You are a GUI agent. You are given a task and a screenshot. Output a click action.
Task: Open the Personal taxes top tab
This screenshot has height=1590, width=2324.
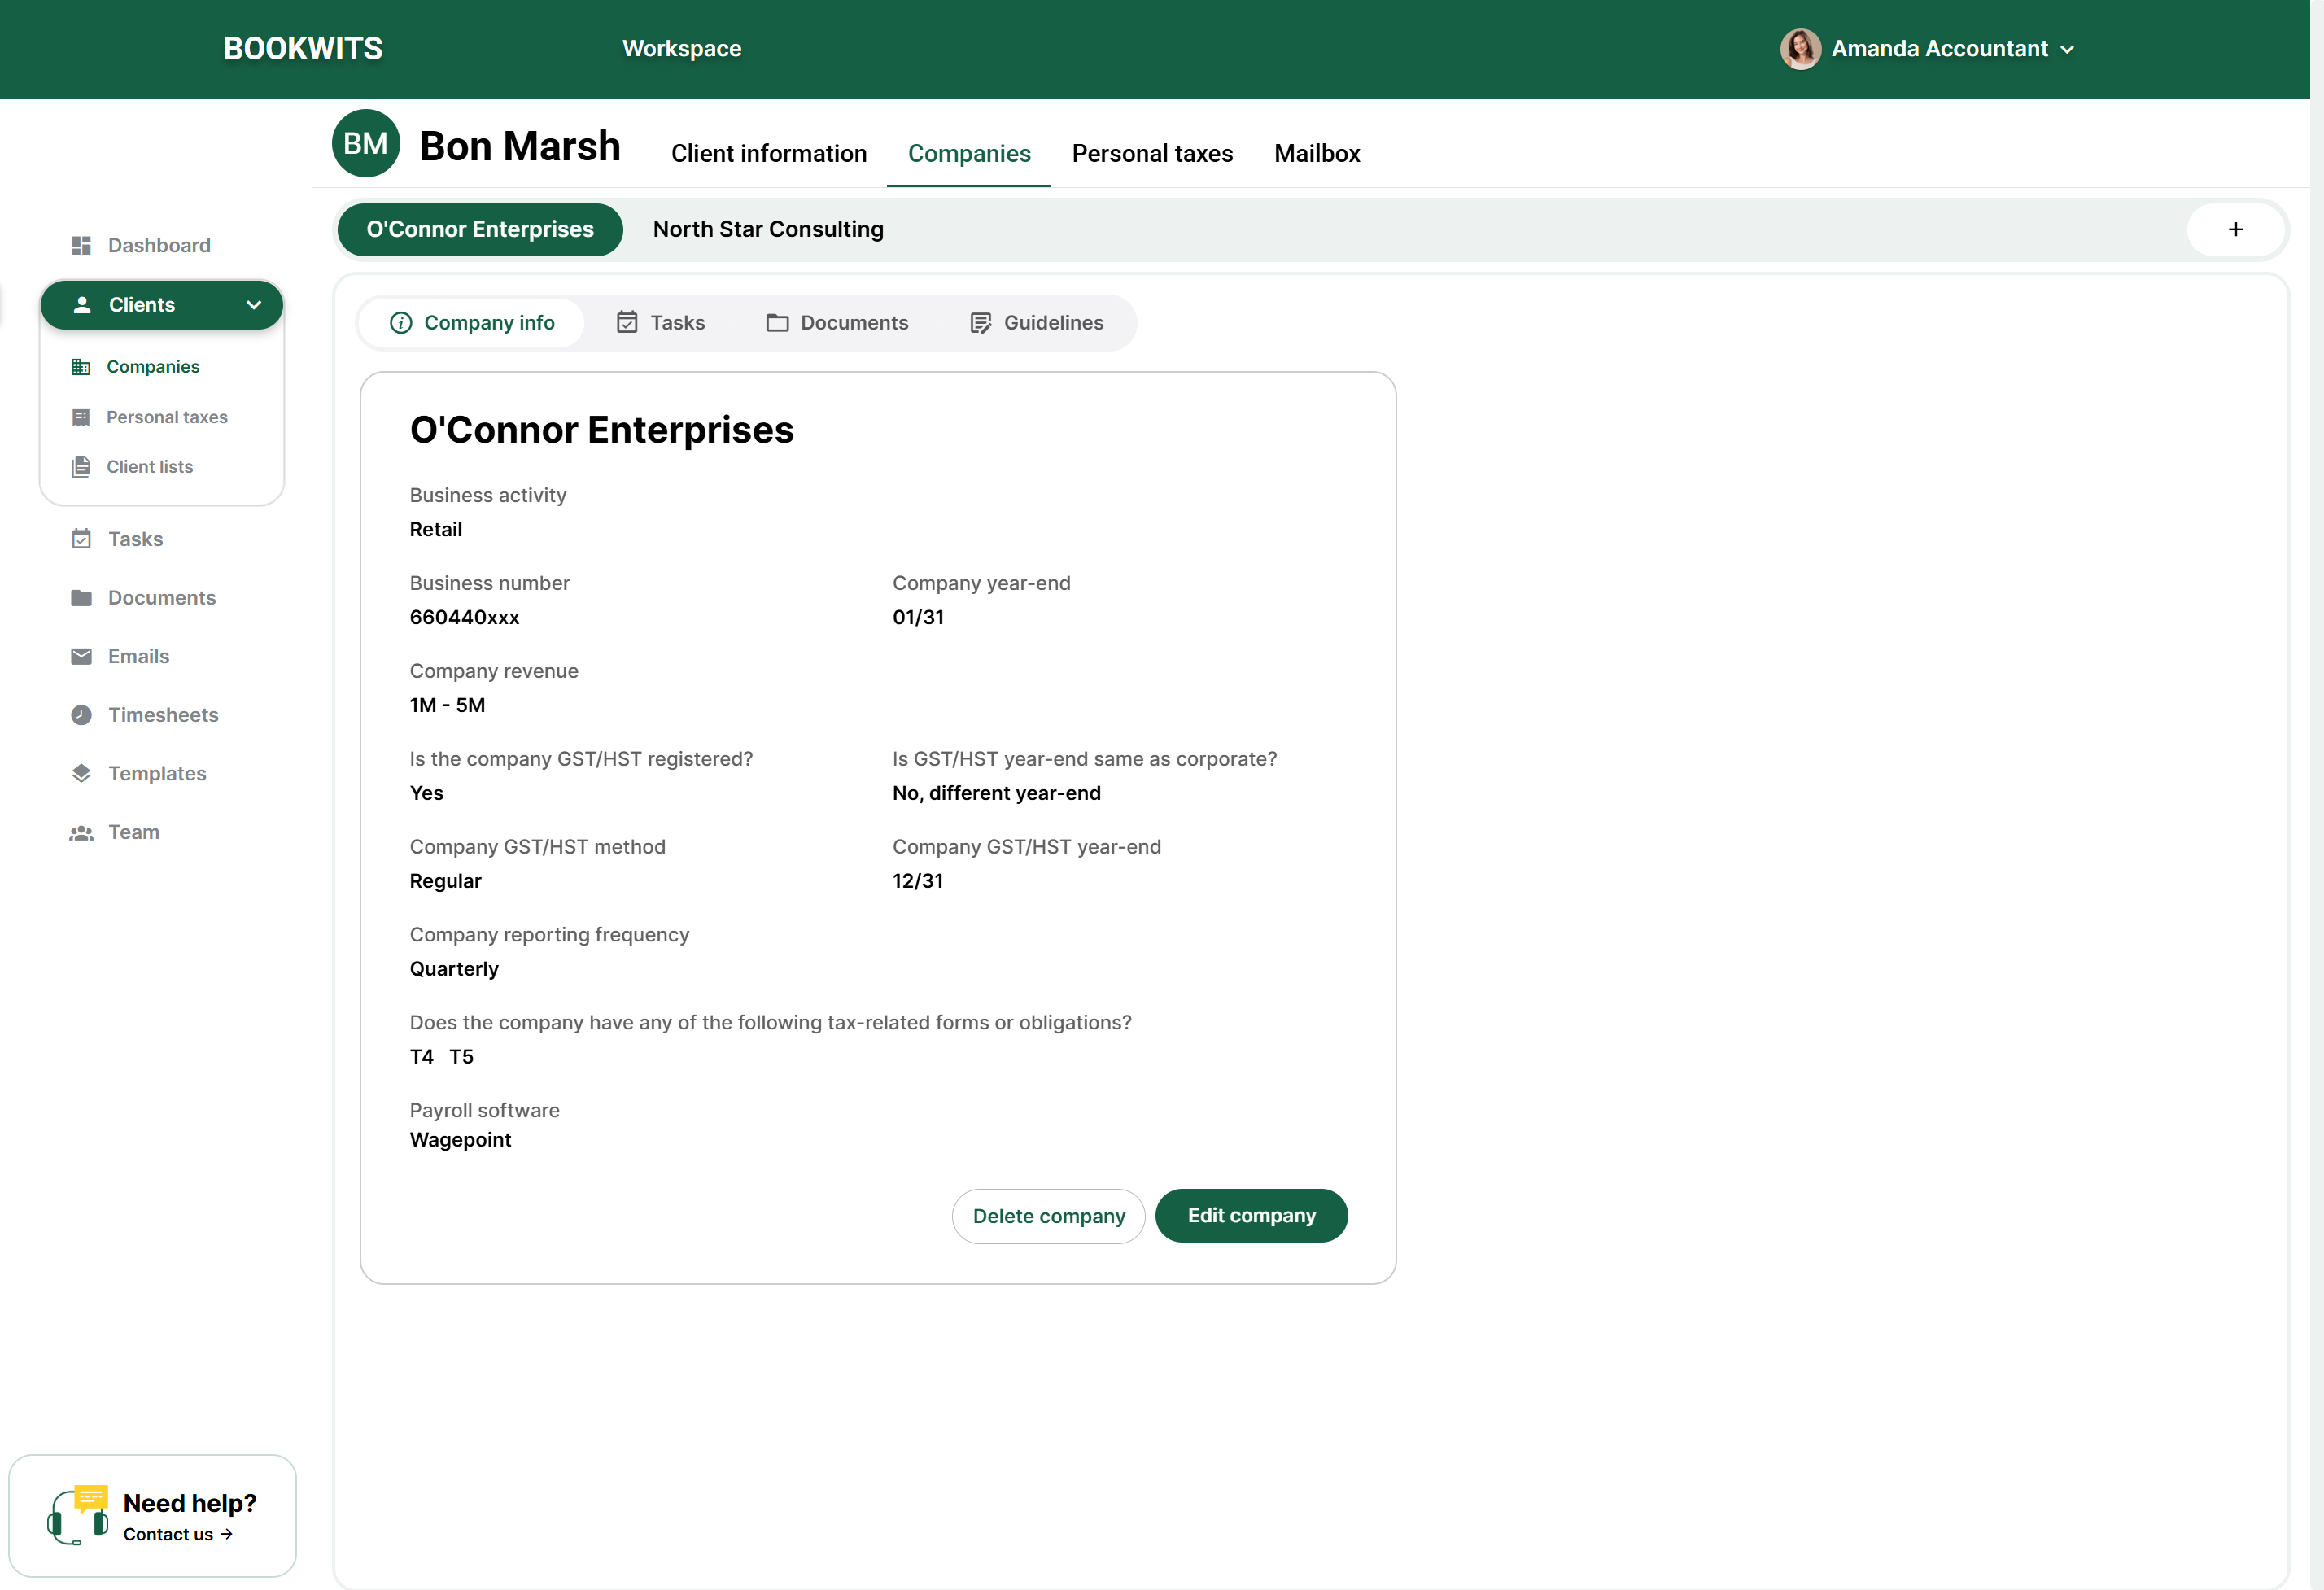coord(1152,153)
